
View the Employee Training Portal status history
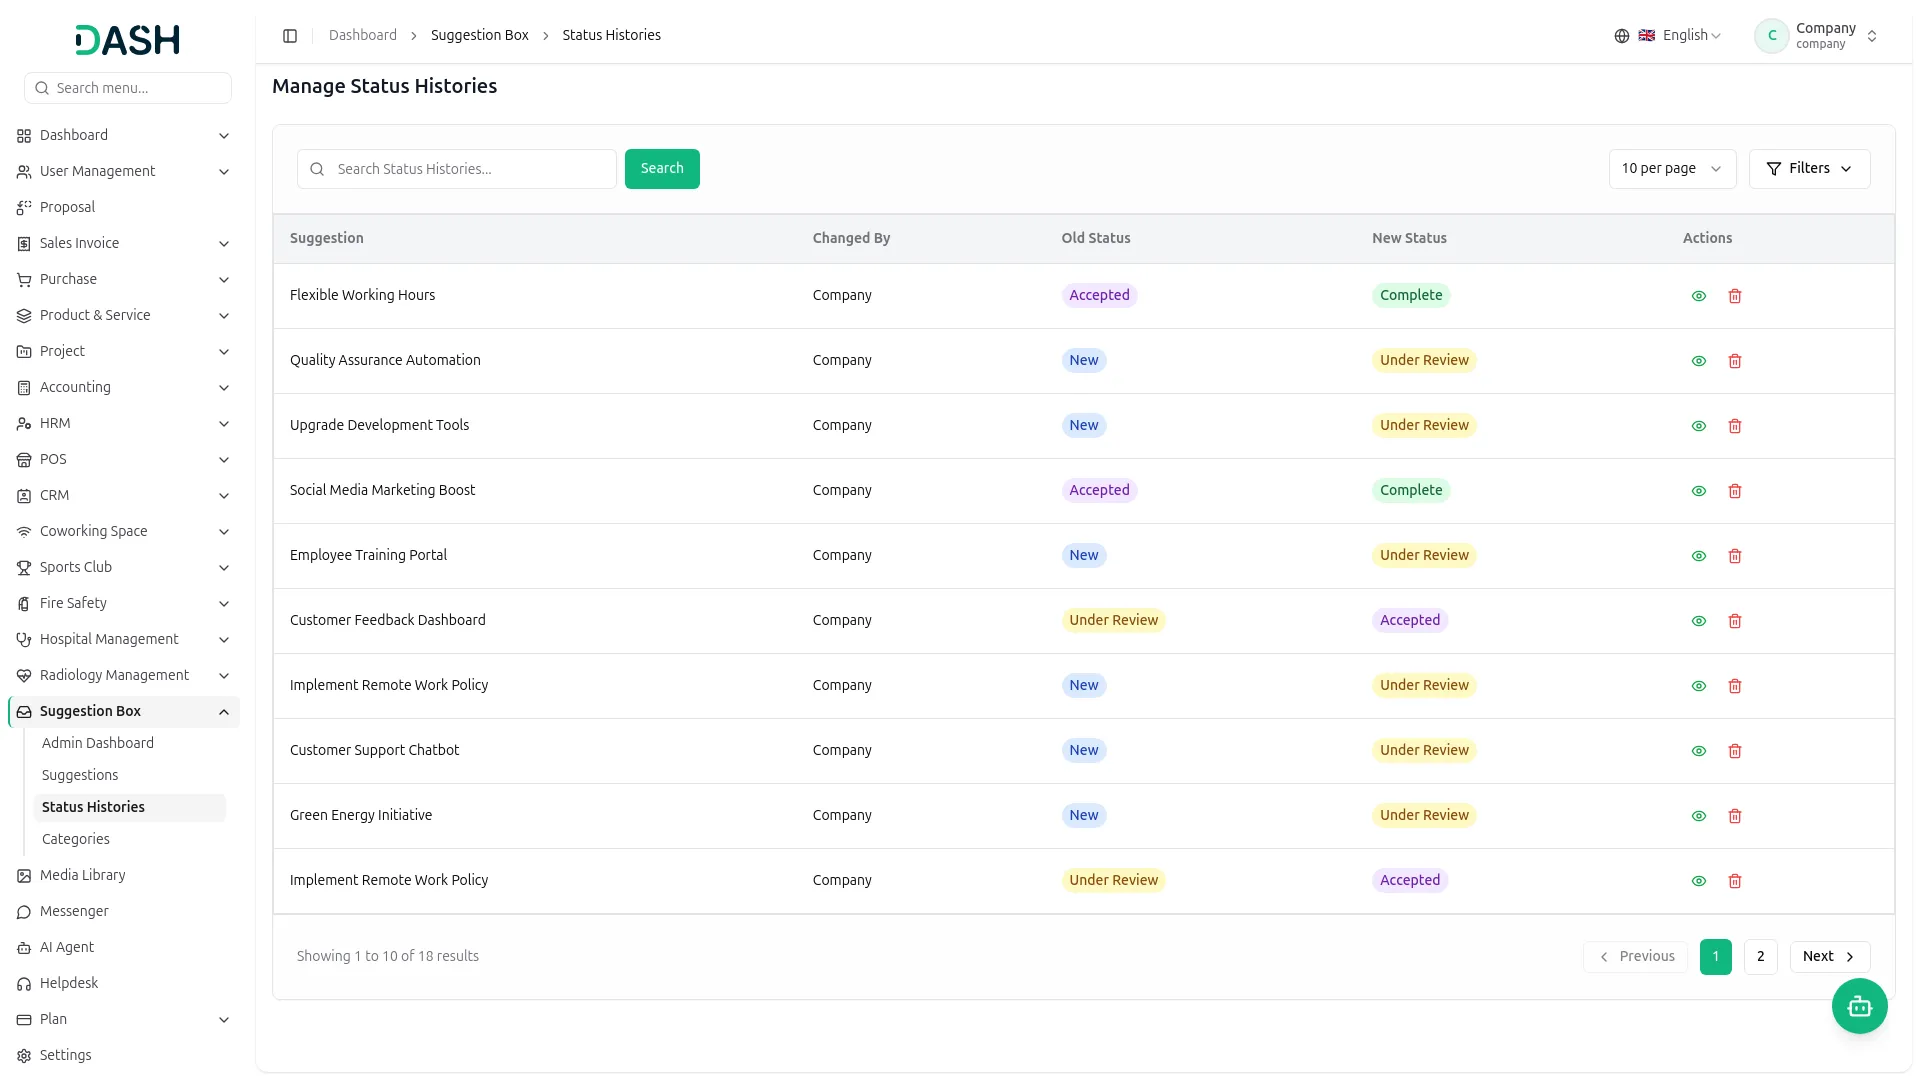tap(1699, 556)
